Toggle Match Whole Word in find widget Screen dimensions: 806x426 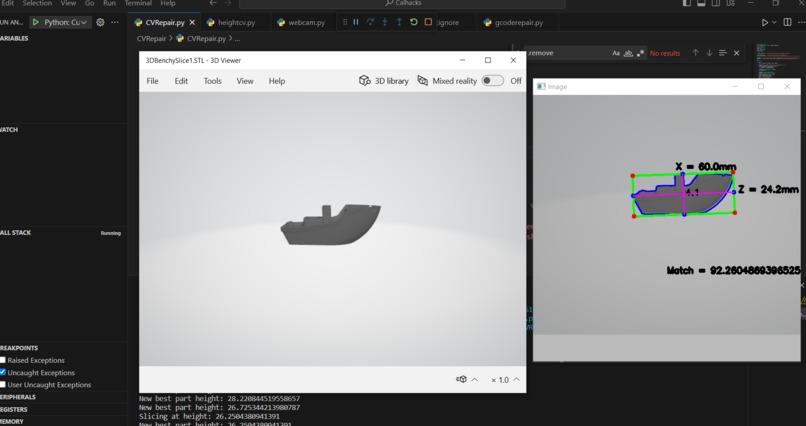[x=628, y=53]
